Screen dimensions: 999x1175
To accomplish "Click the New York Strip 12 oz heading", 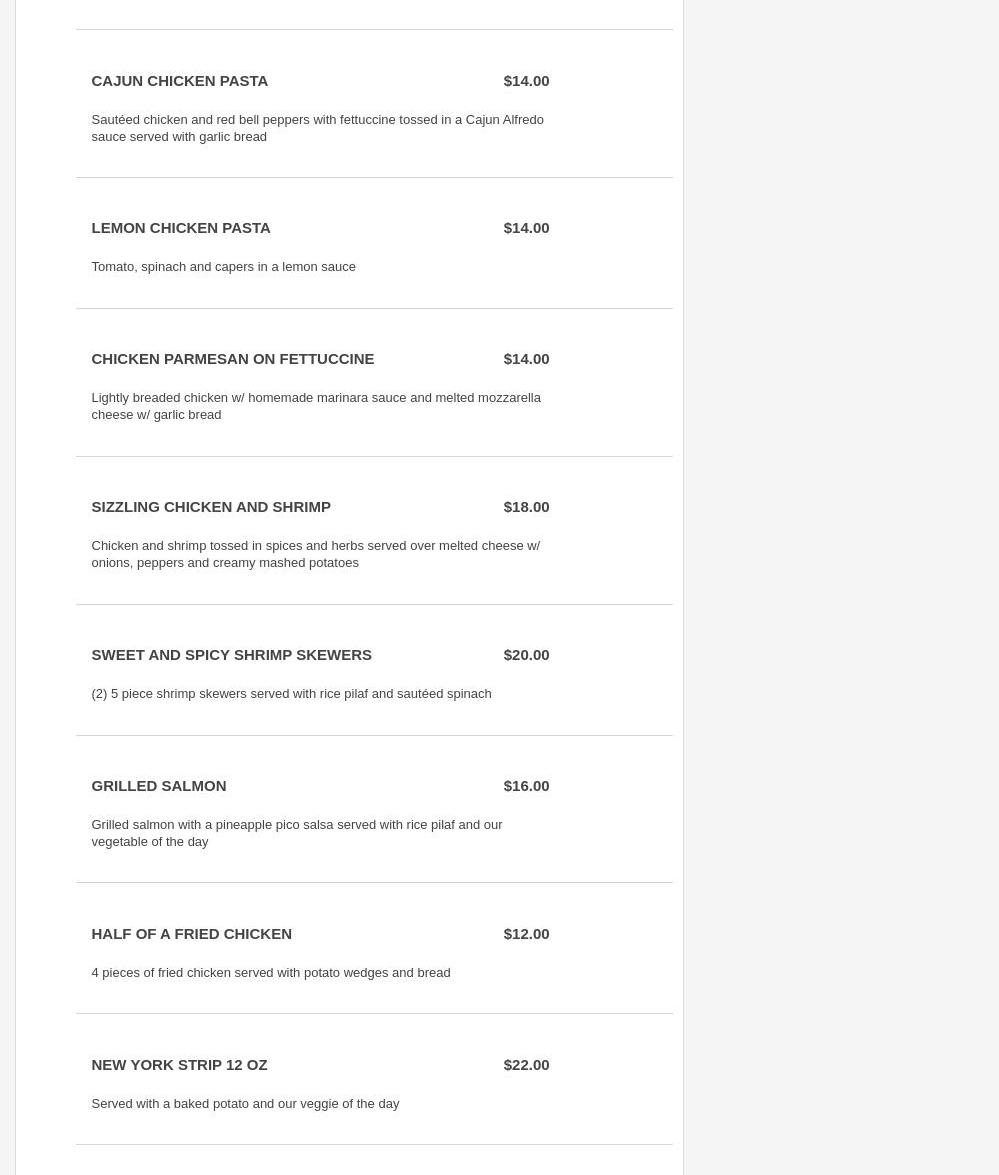I will point(179,1065).
